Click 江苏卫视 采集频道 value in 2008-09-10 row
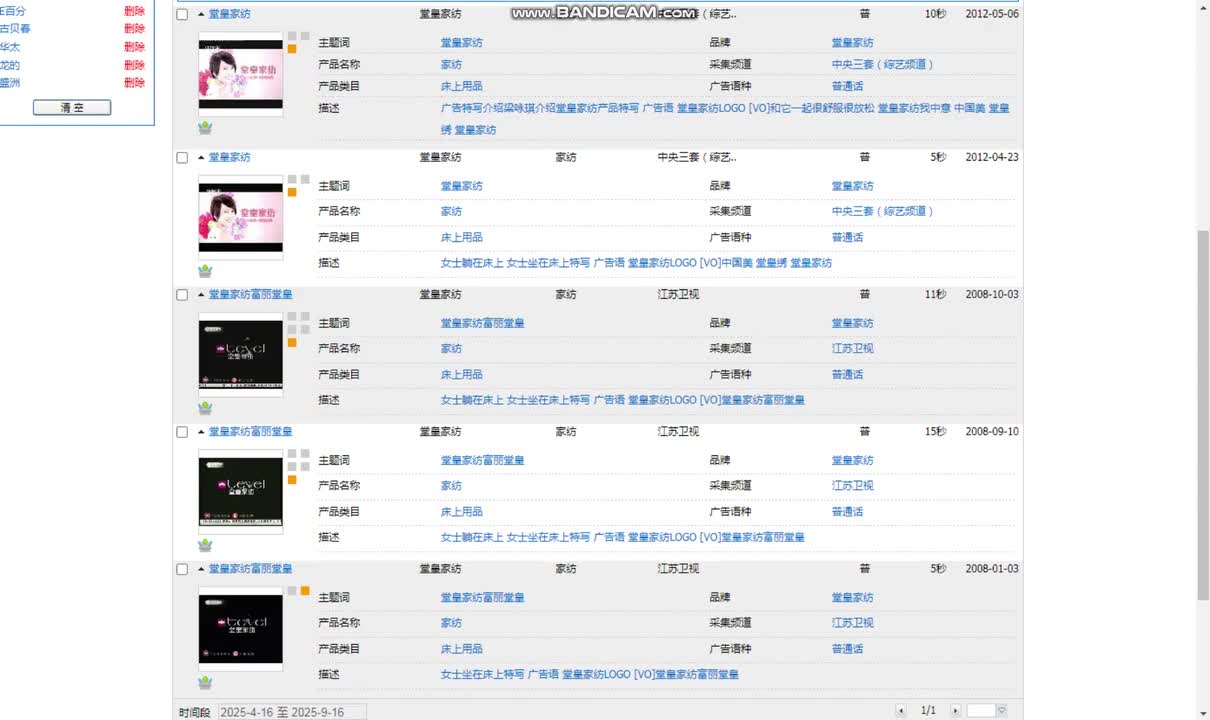Screen dimensions: 1210x720 coord(852,485)
